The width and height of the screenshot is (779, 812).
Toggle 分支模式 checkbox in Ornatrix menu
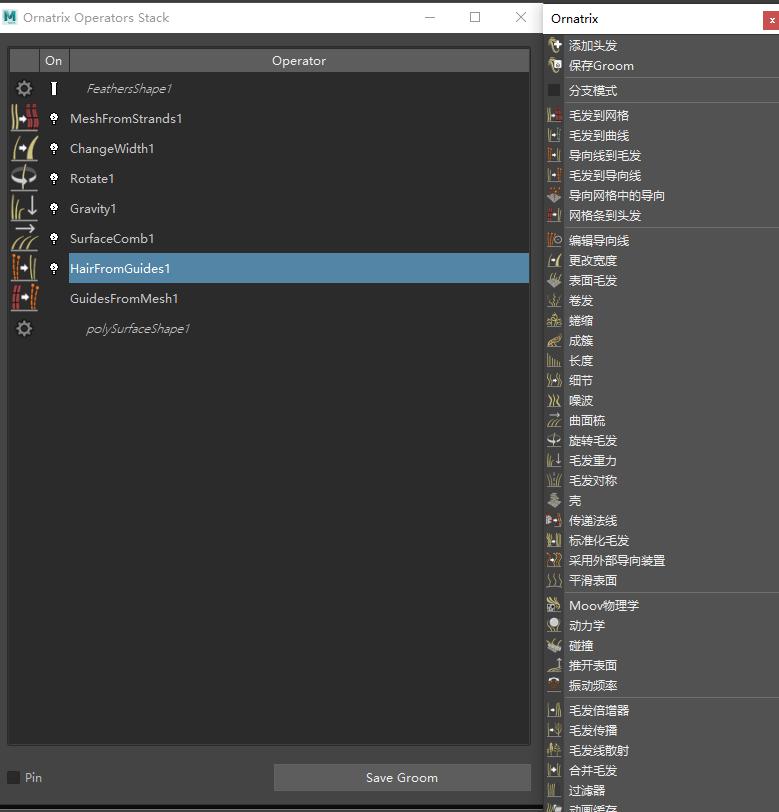pyautogui.click(x=555, y=91)
